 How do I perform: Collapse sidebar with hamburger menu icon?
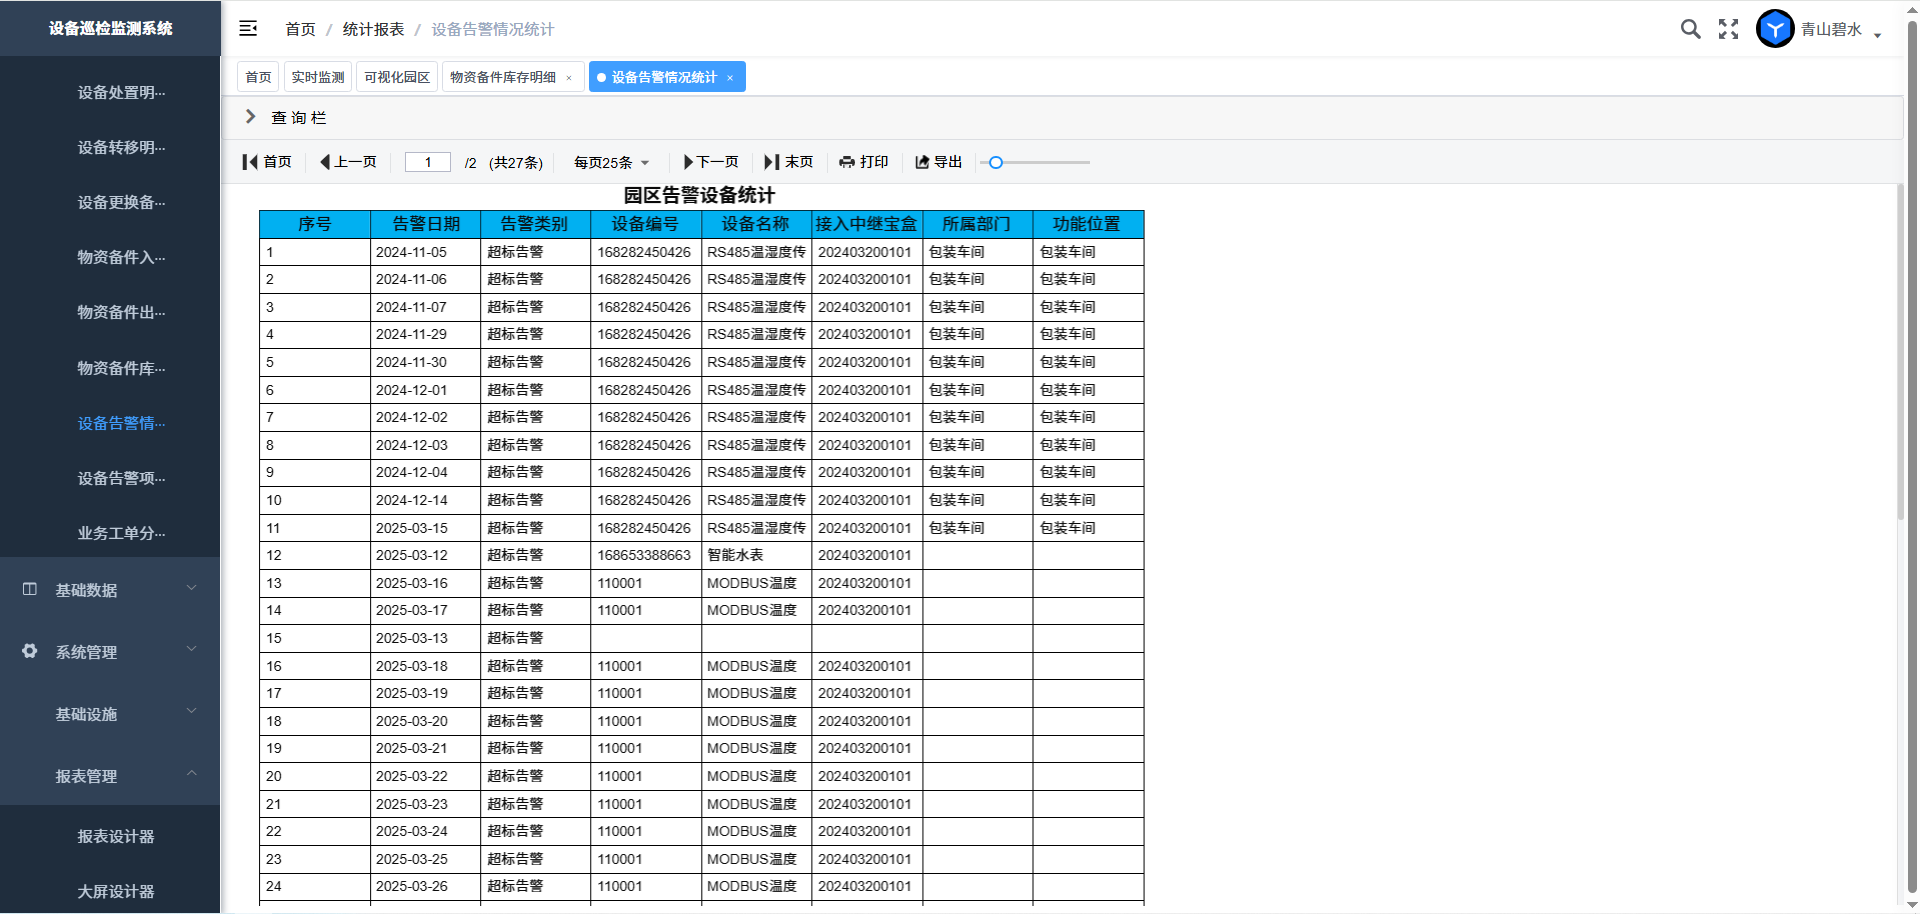pyautogui.click(x=248, y=29)
